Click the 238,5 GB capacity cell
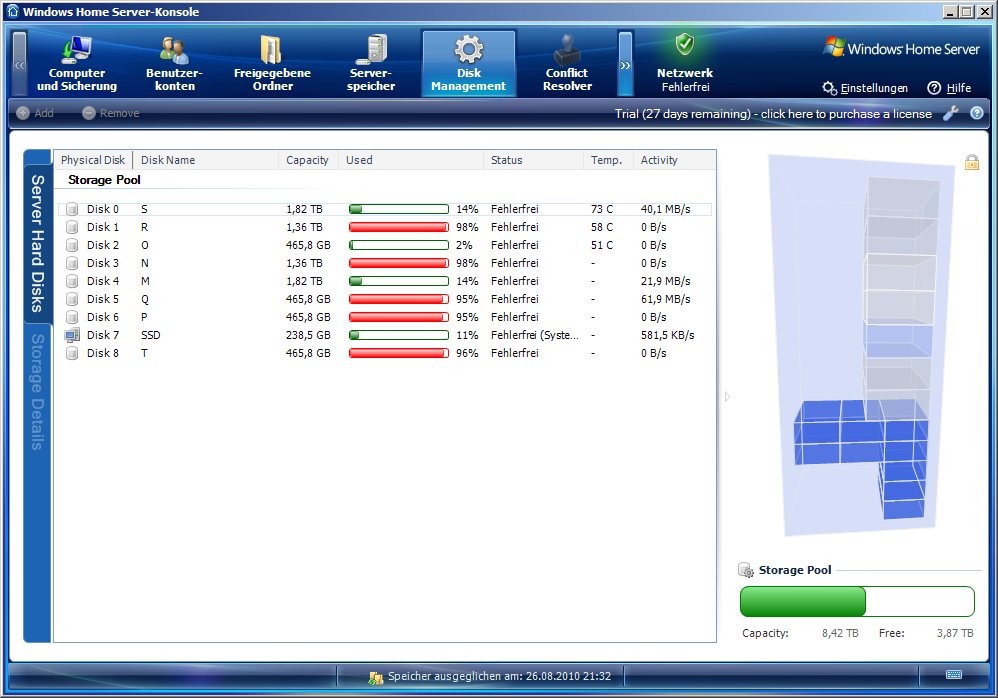 pyautogui.click(x=308, y=335)
